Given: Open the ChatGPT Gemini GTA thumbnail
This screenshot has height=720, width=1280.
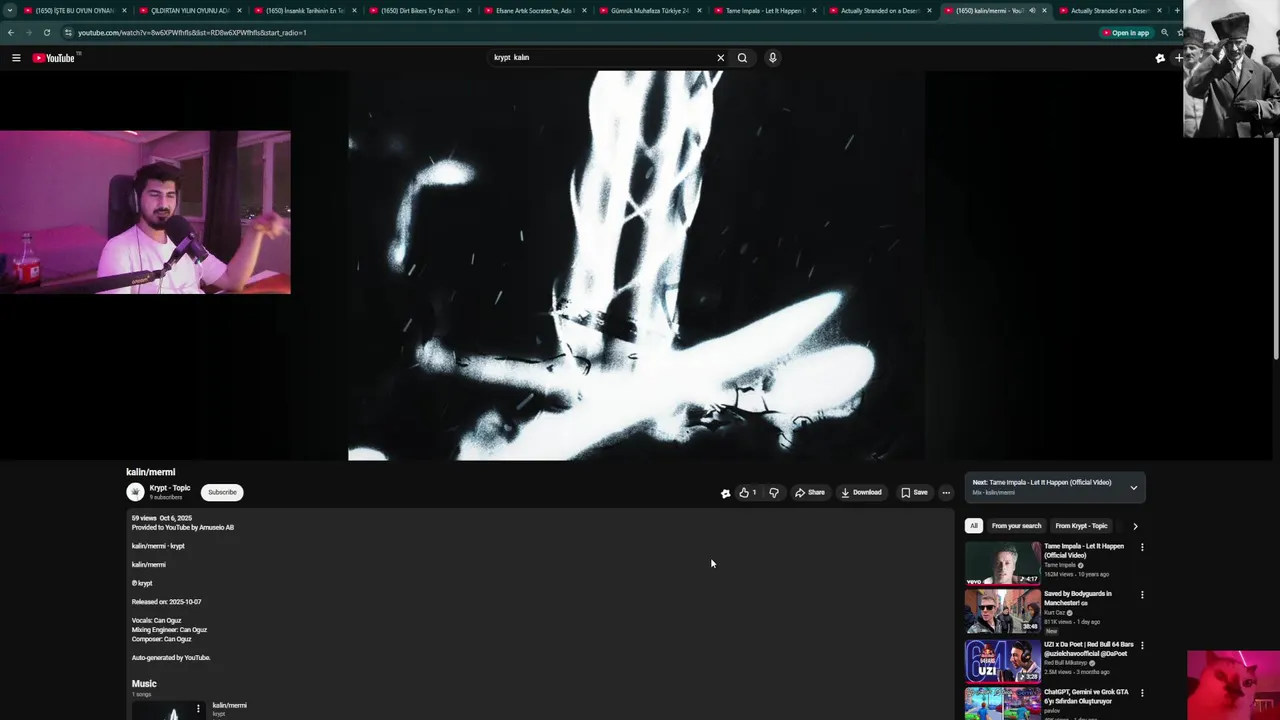Looking at the screenshot, I should point(1002,704).
